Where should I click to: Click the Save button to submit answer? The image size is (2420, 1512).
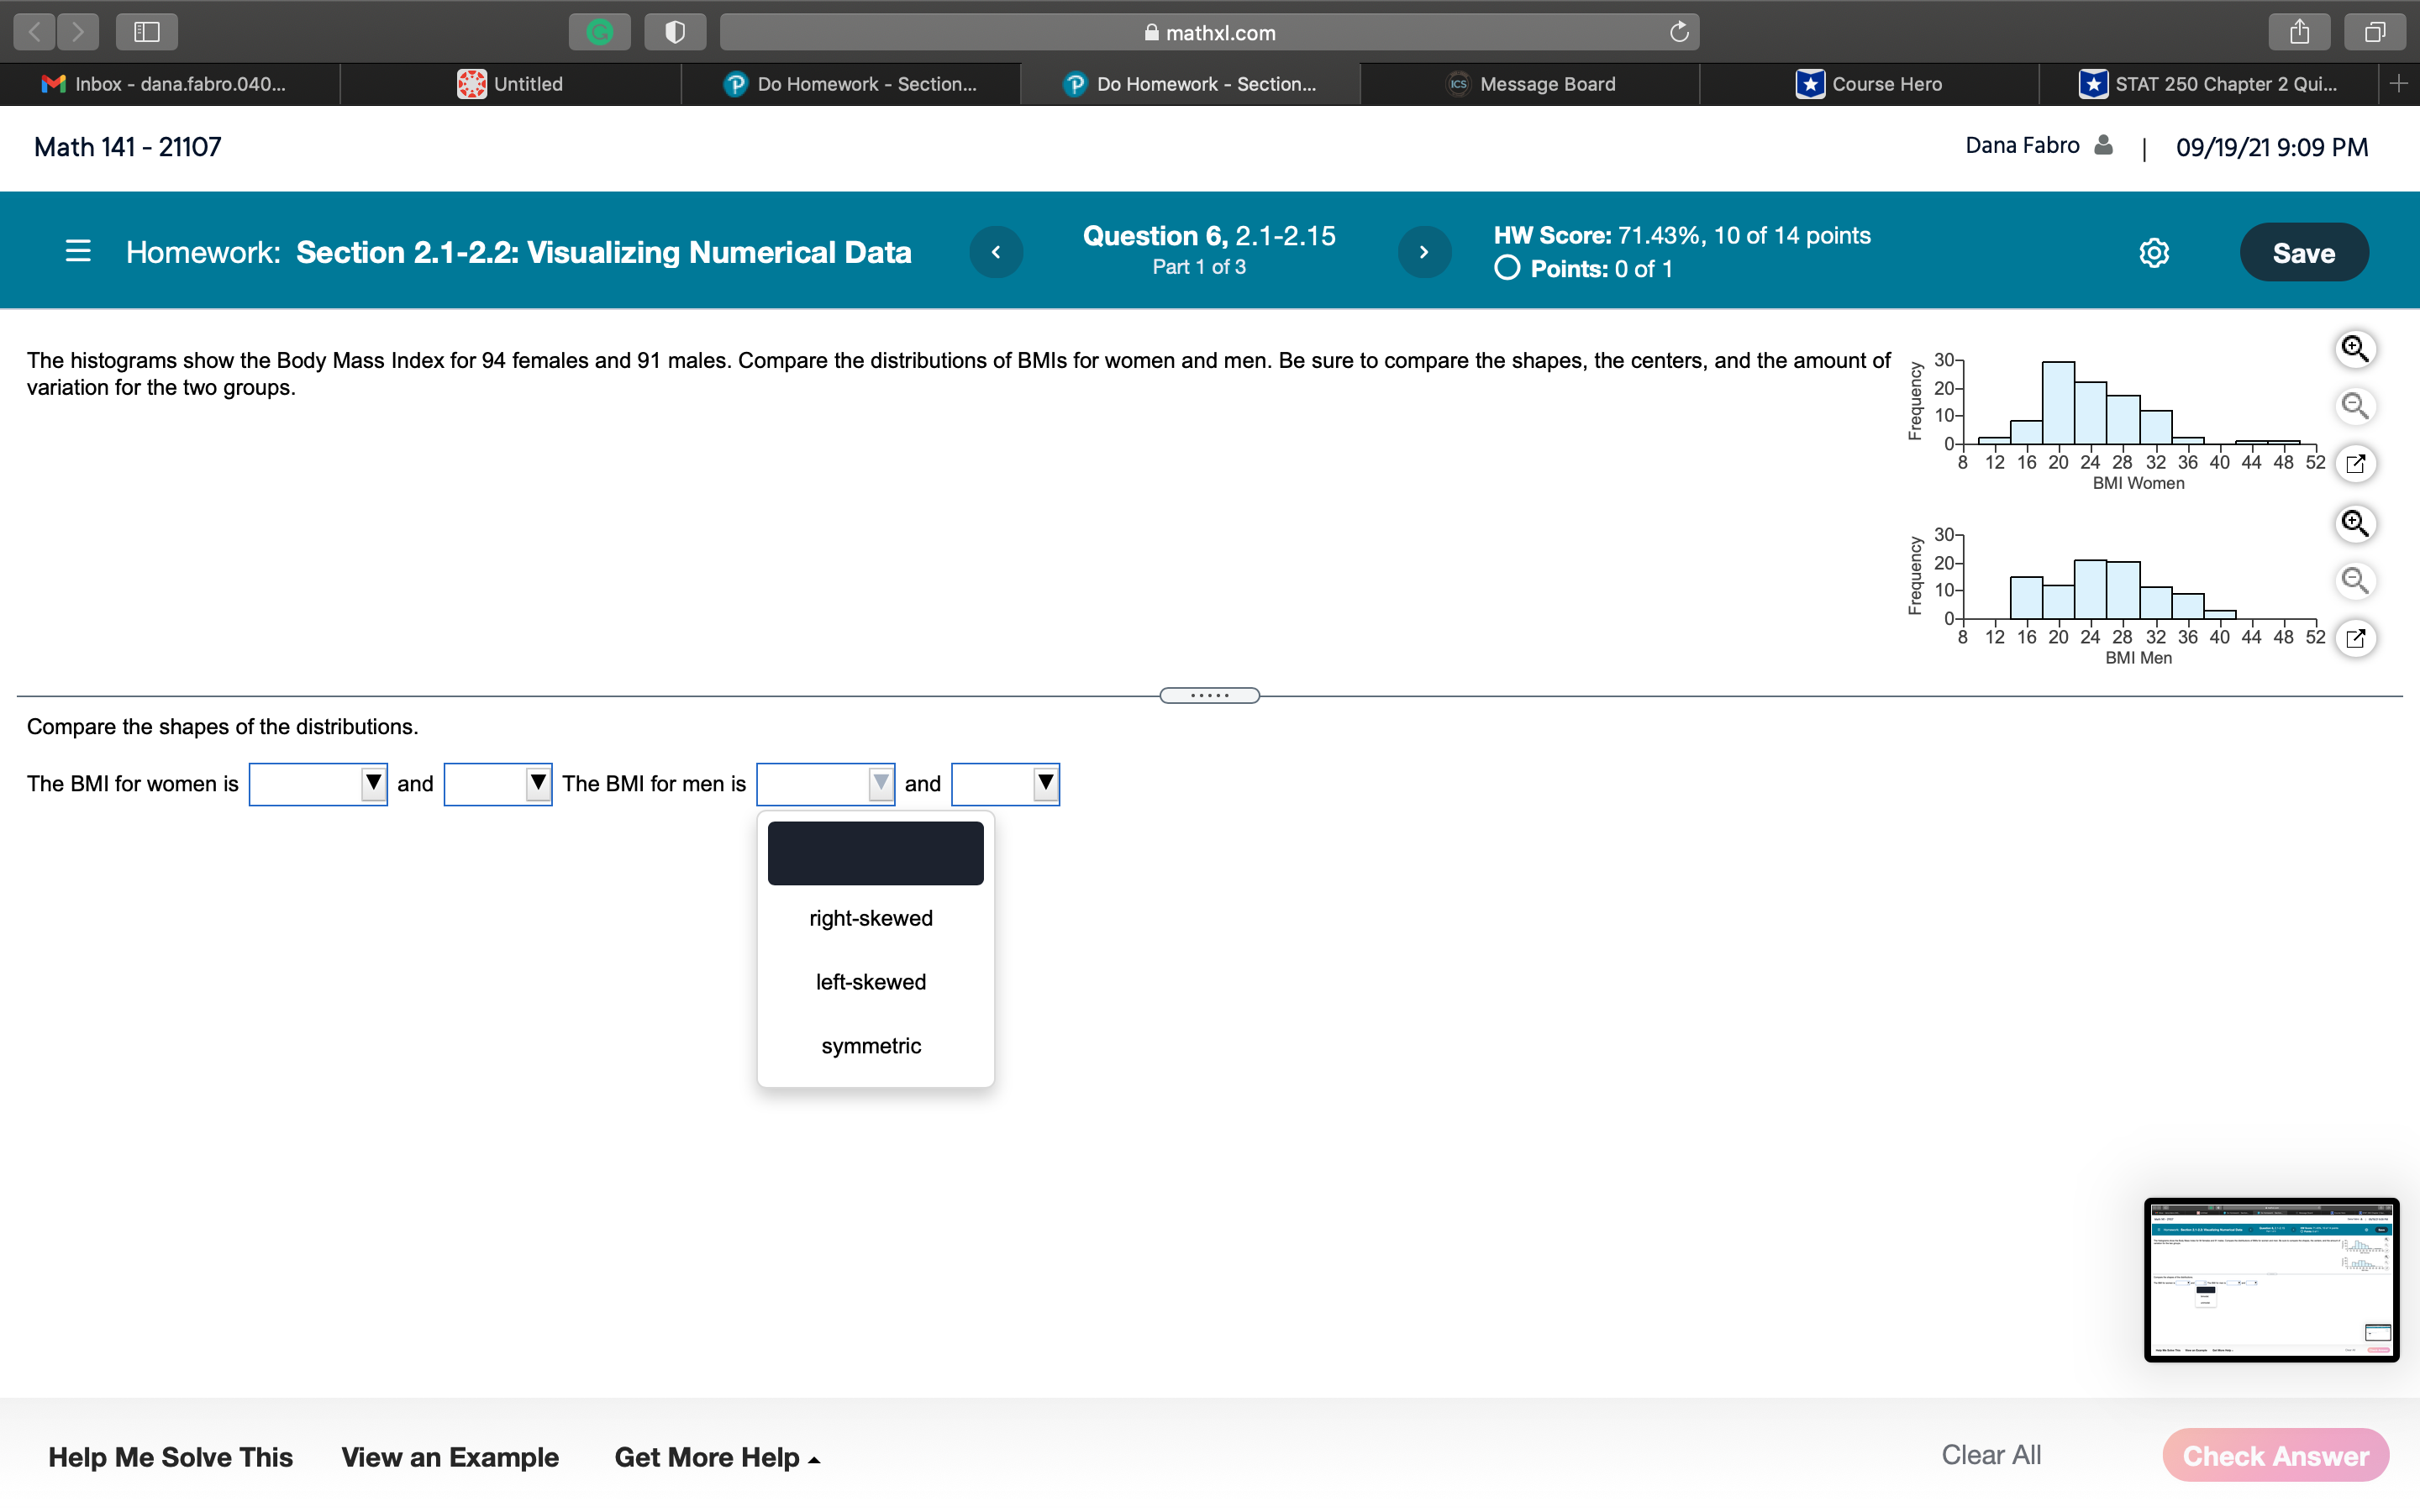pos(2302,251)
